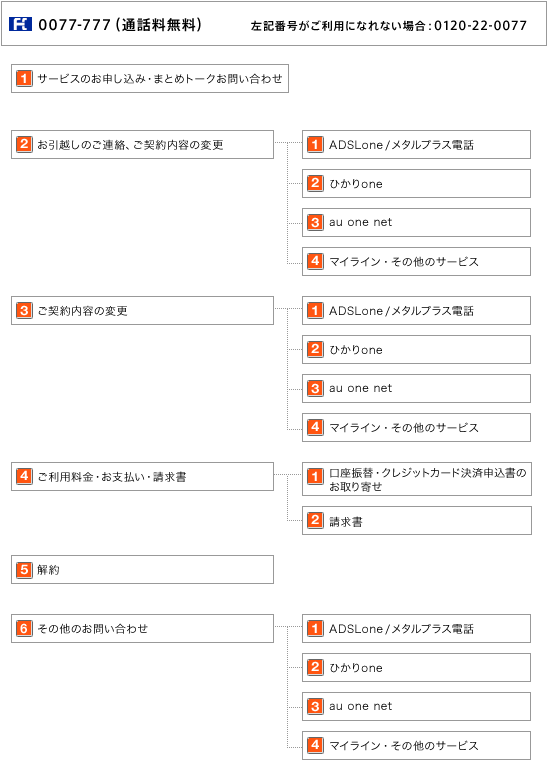This screenshot has height=761, width=547.
Task: Click orange number 2 icon beside お引越しのご連絡
Action: tap(24, 144)
